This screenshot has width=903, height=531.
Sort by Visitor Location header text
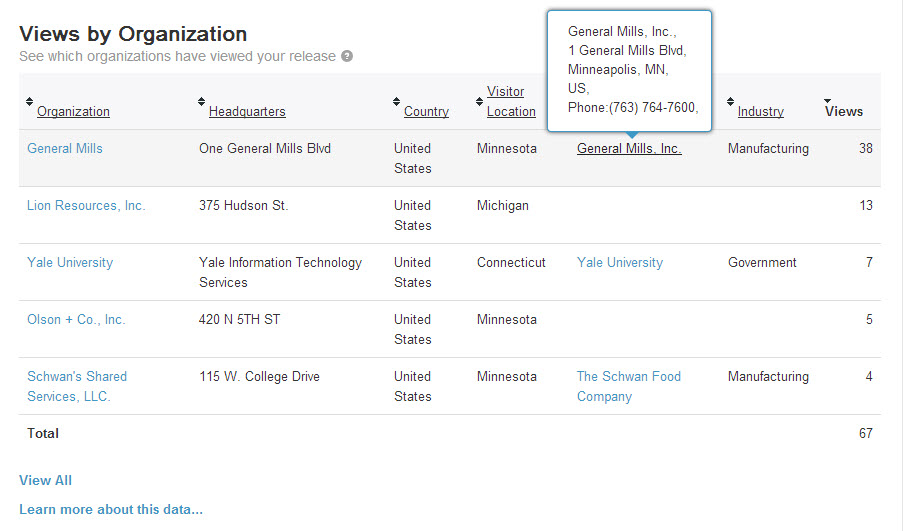click(x=511, y=102)
